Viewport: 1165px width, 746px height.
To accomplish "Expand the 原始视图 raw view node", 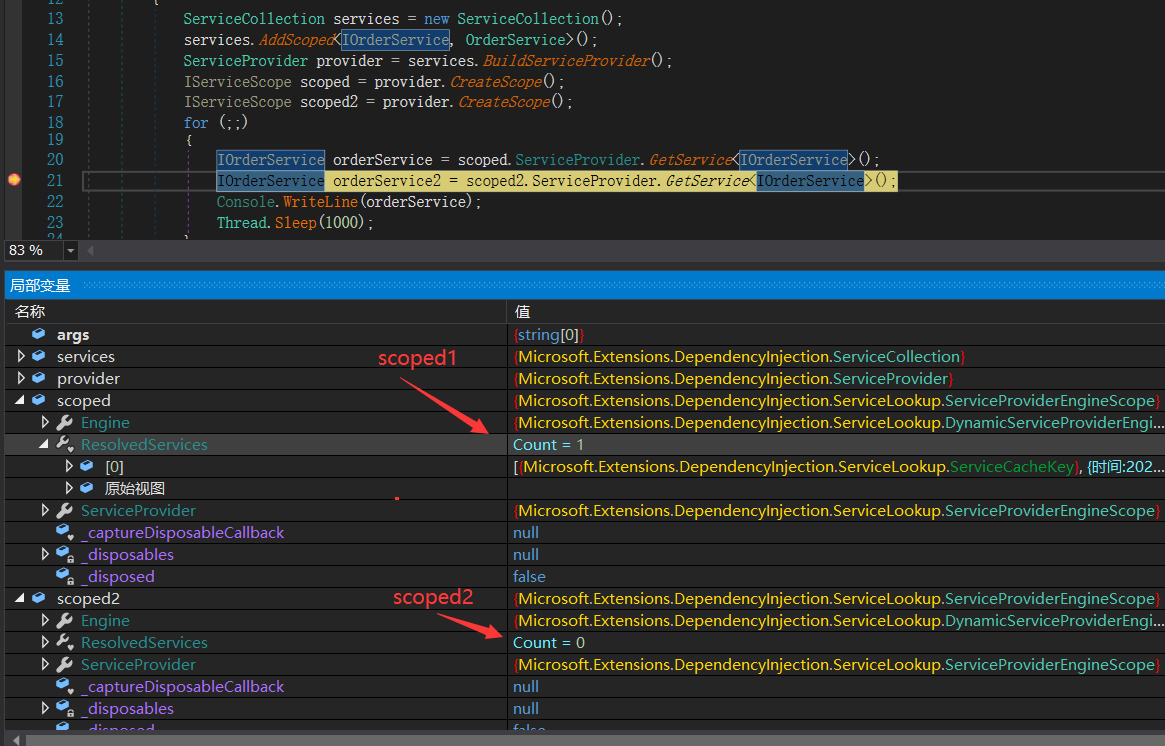I will point(70,489).
